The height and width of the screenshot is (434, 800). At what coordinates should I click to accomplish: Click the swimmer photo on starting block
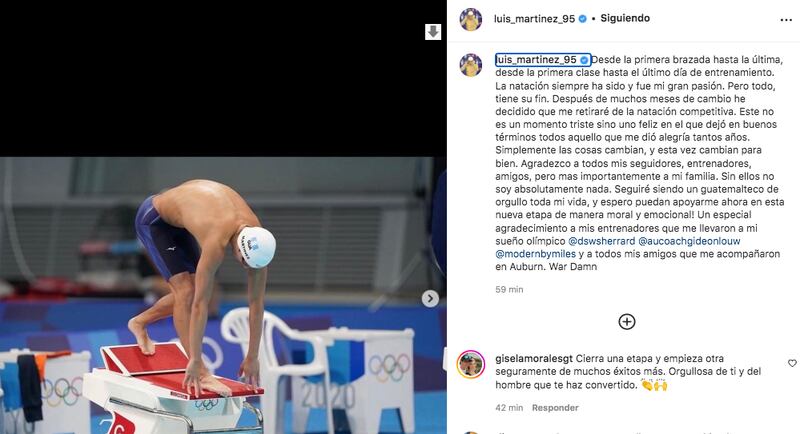tap(223, 295)
